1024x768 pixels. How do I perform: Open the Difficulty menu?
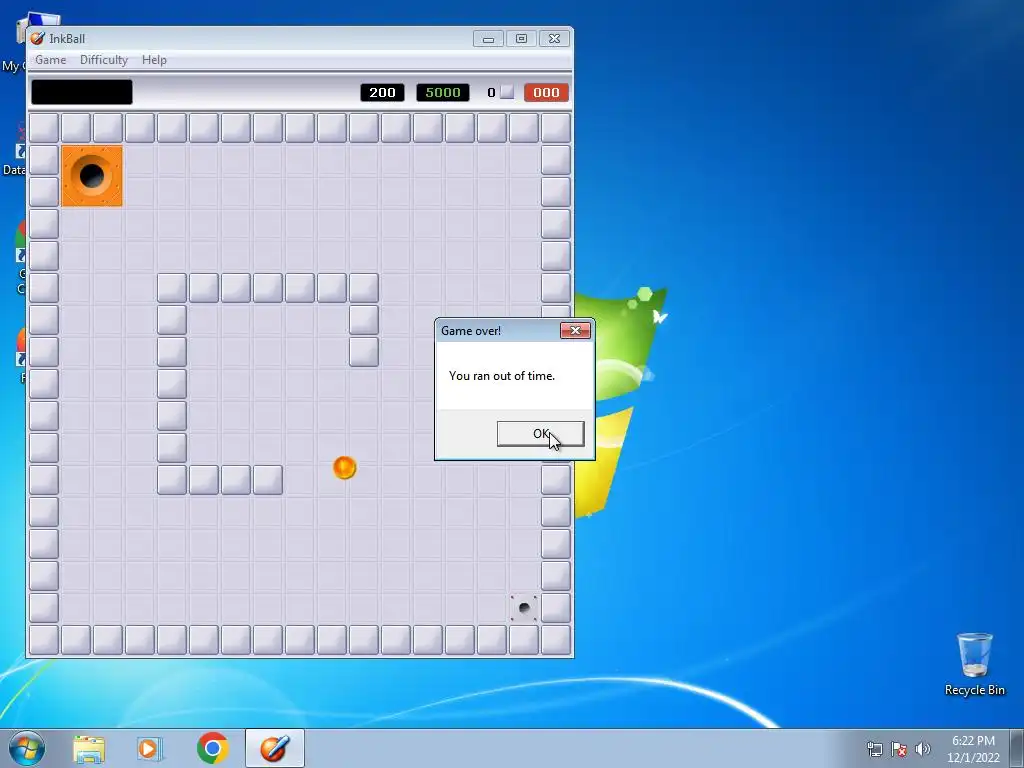click(x=104, y=59)
